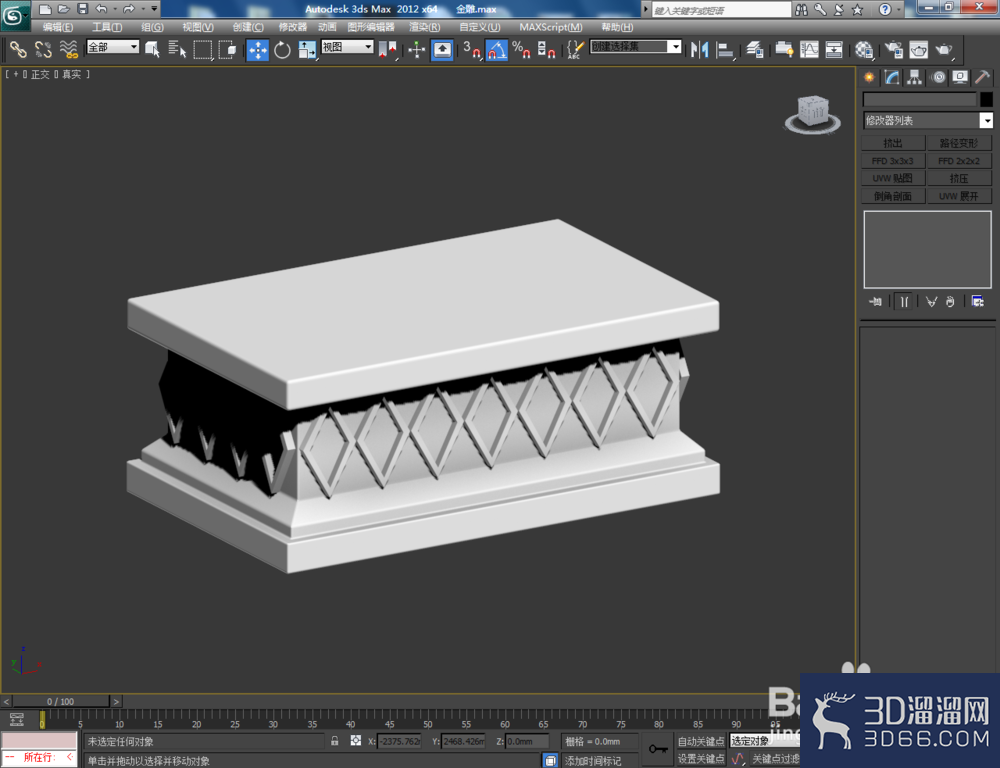Click the object name input field

coord(920,99)
